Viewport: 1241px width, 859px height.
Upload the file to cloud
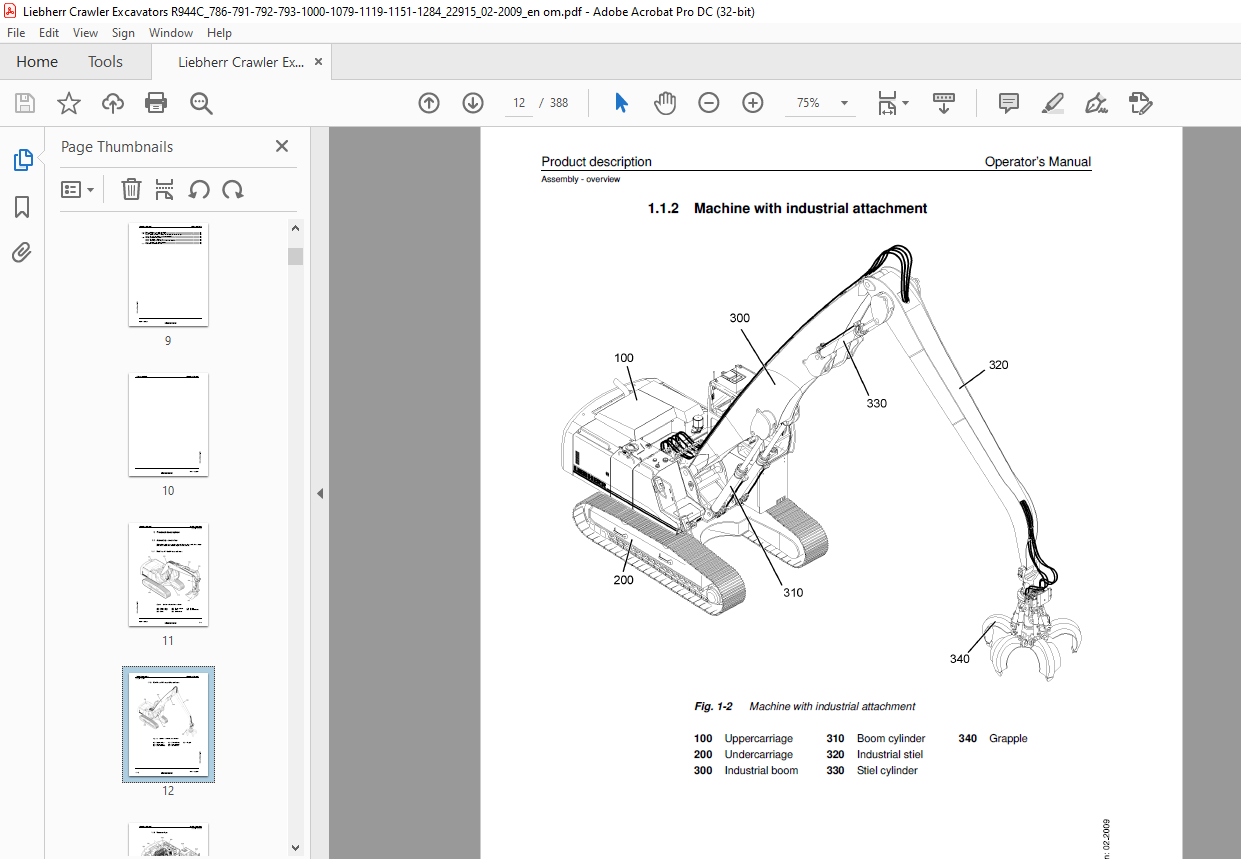tap(112, 103)
